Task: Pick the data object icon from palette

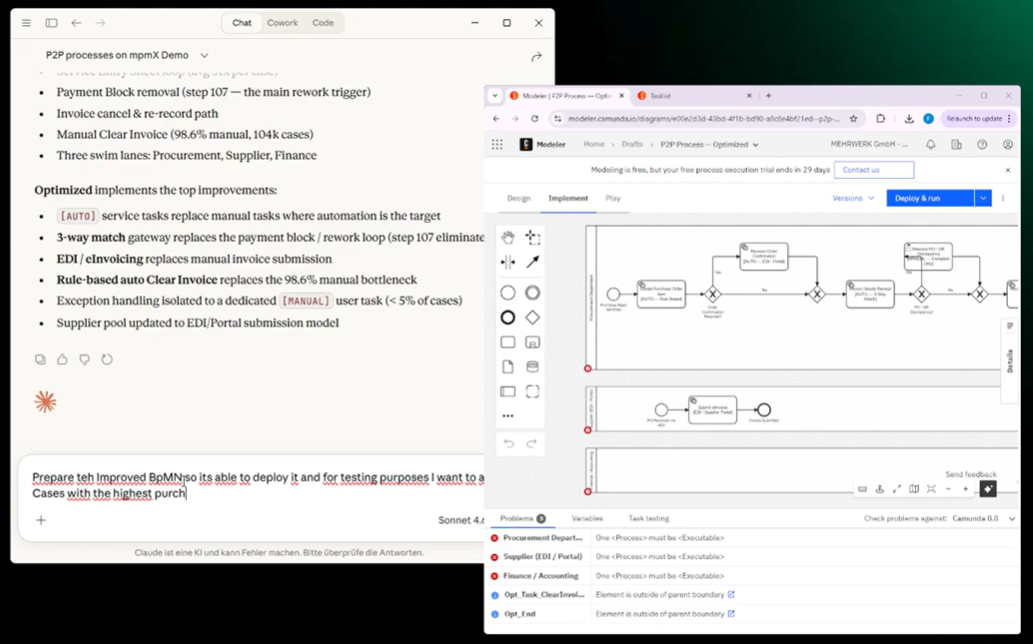Action: 507,367
